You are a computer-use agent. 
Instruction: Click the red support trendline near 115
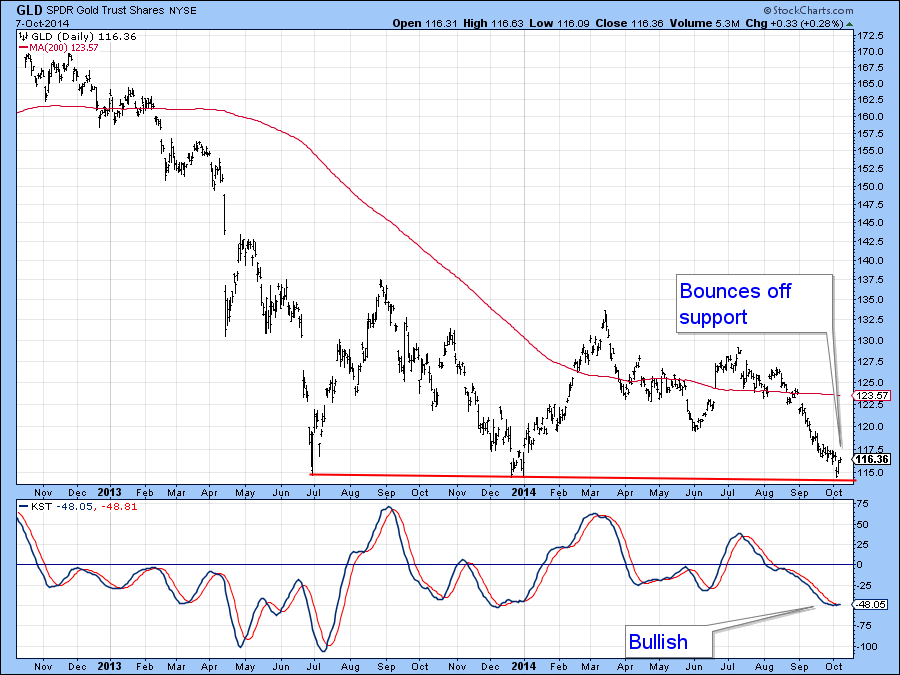[x=583, y=477]
